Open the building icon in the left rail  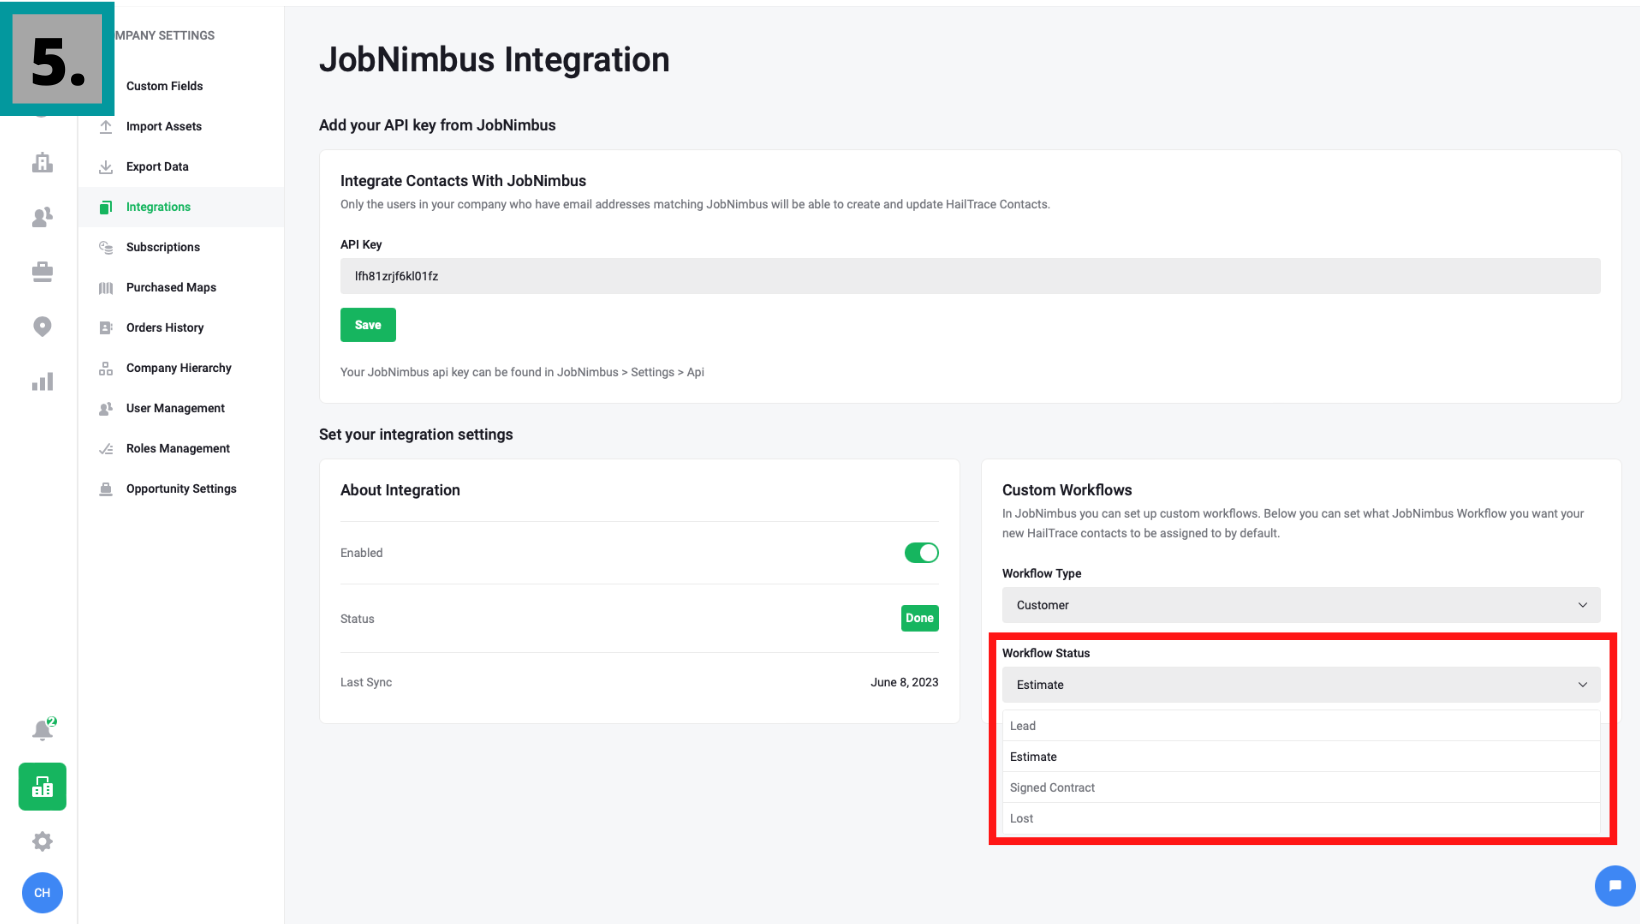pos(42,163)
